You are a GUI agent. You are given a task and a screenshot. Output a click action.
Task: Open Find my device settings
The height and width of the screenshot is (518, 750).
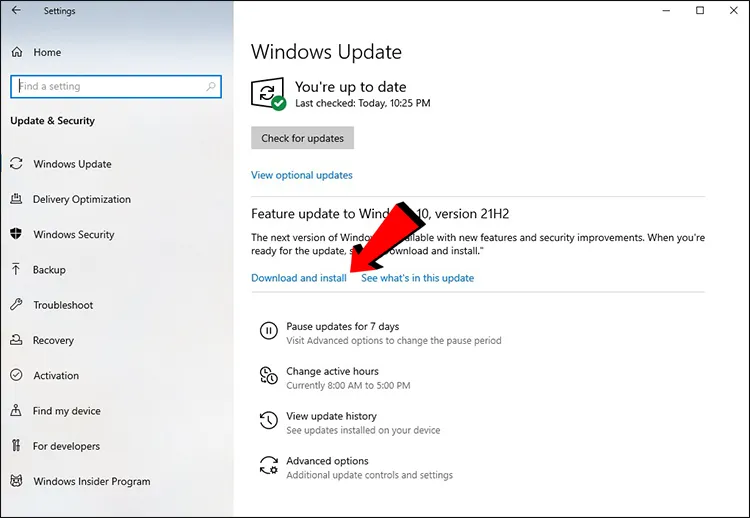(66, 411)
